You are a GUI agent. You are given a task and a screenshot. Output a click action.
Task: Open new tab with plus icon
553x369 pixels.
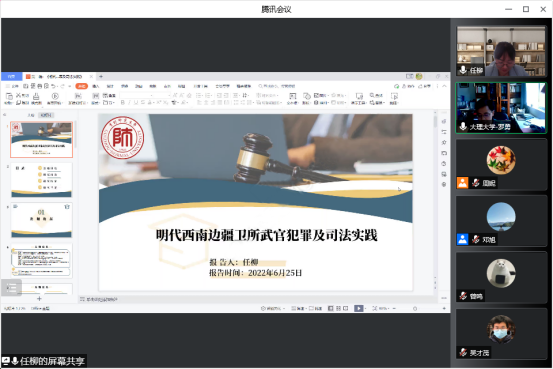click(101, 76)
